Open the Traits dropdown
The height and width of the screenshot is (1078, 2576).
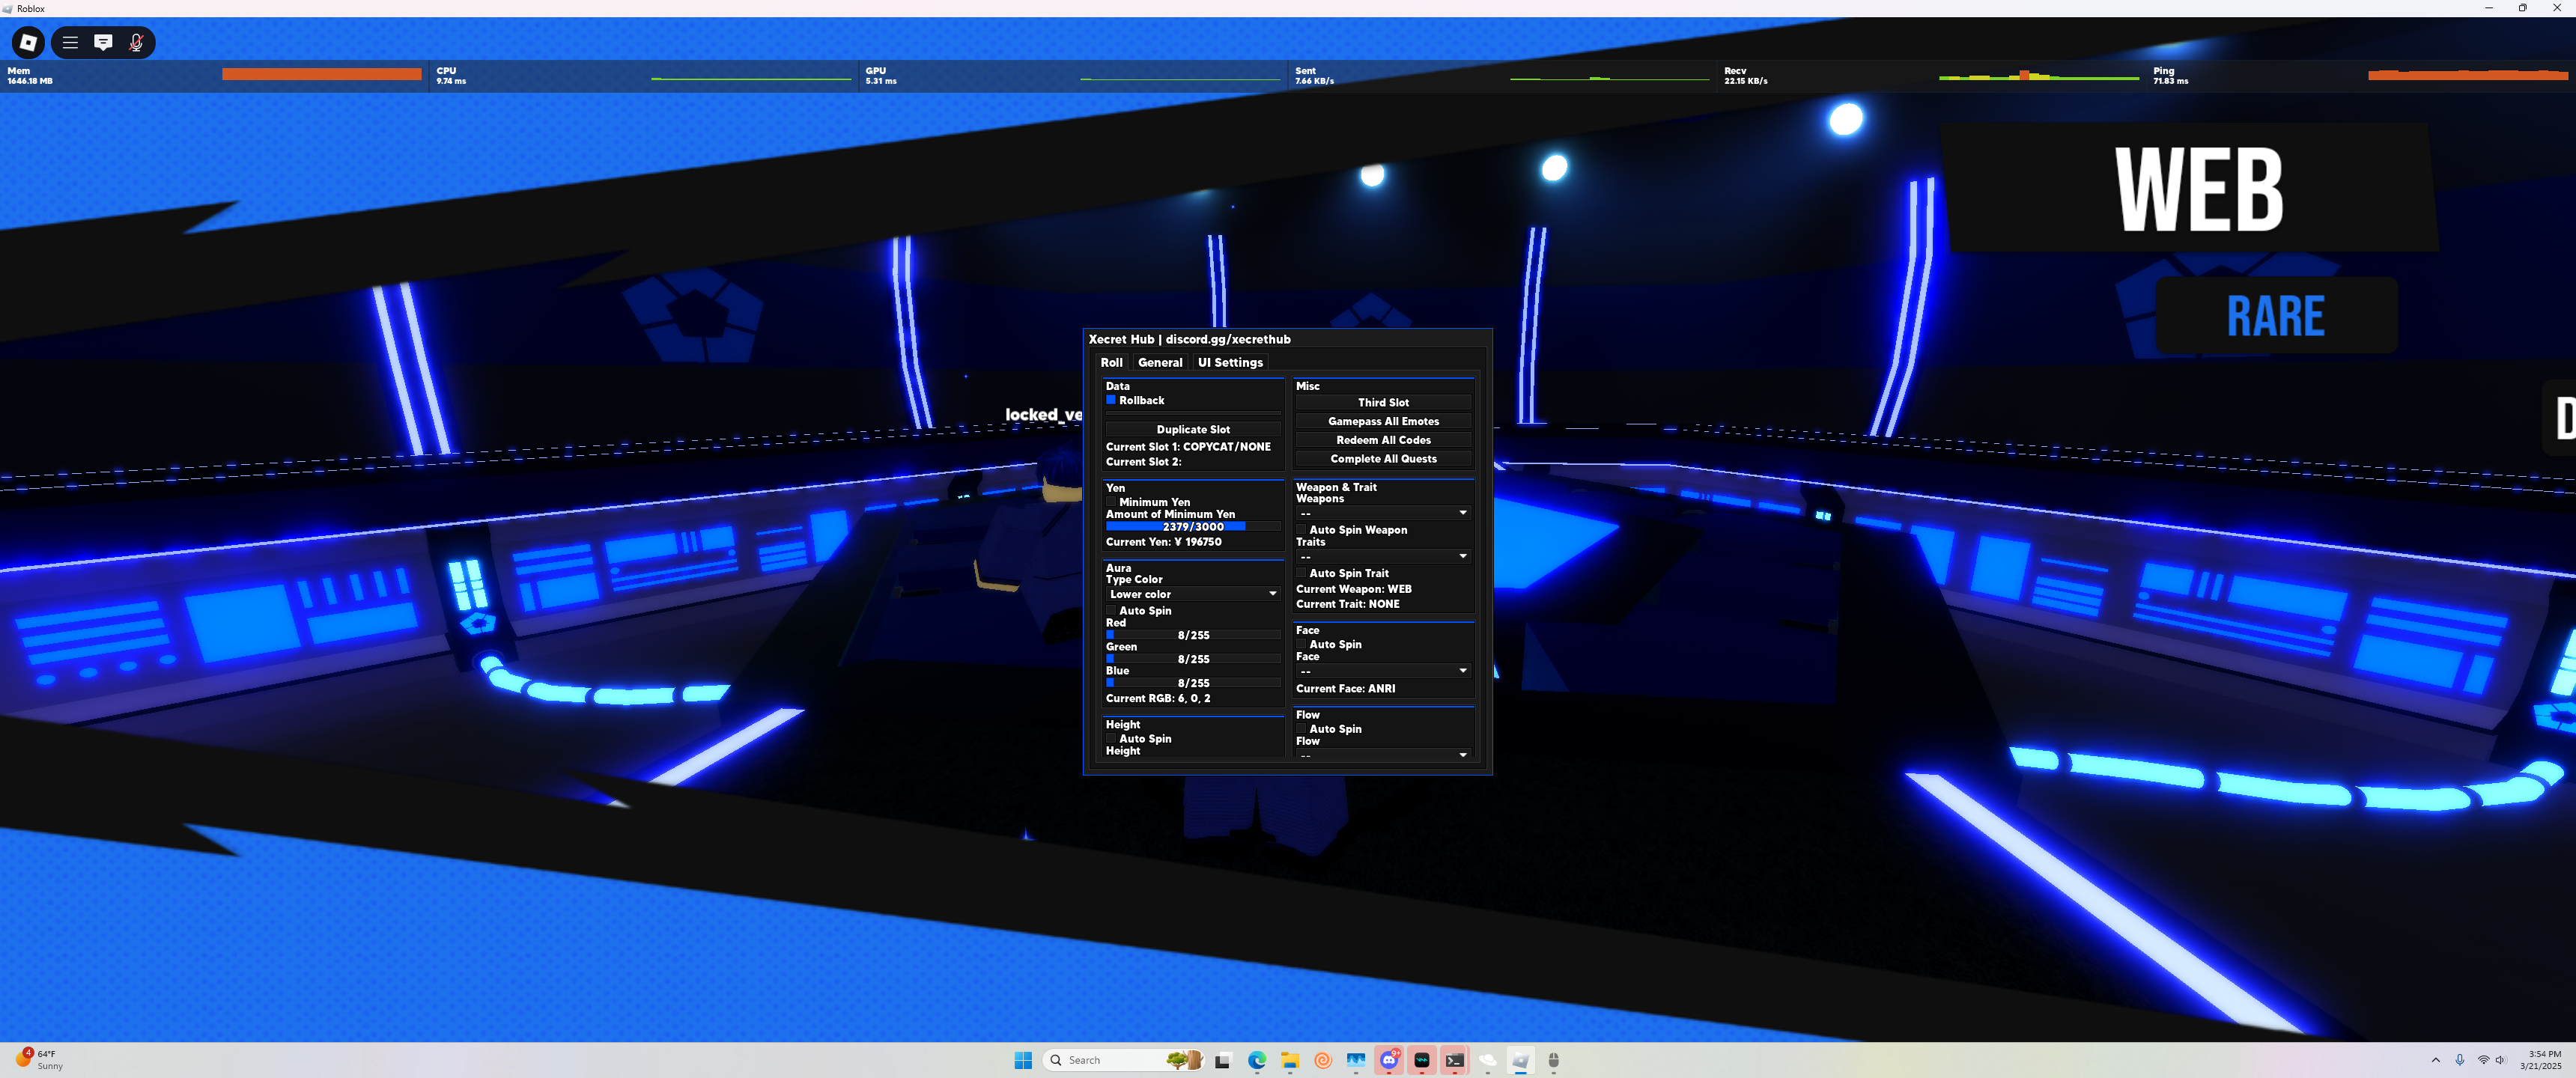tap(1383, 556)
